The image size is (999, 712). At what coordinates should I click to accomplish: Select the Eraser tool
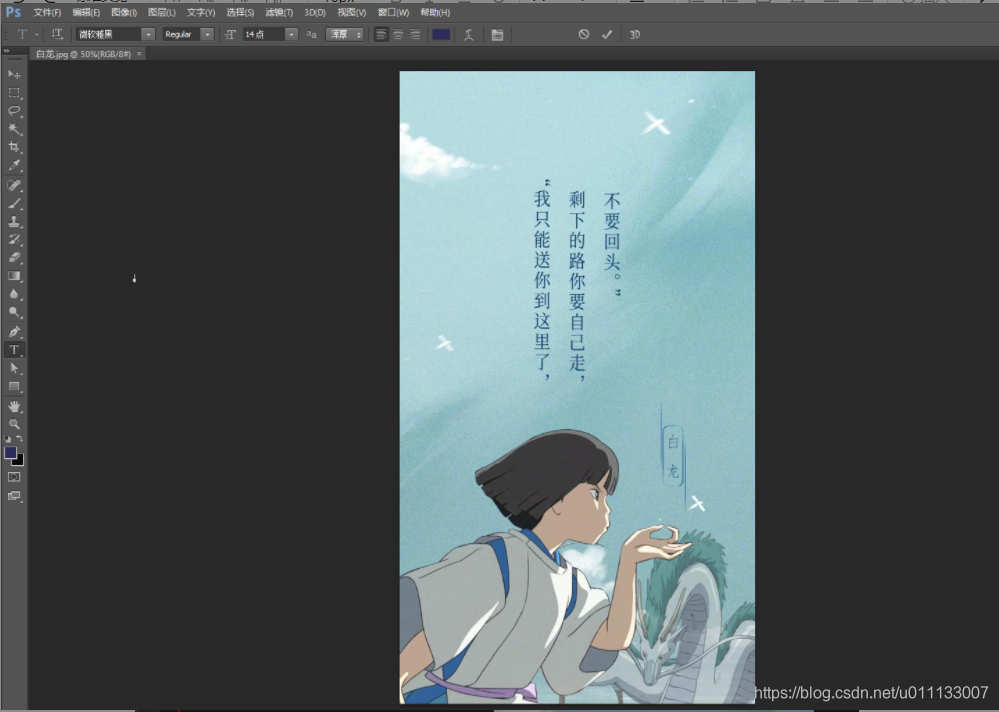[14, 258]
